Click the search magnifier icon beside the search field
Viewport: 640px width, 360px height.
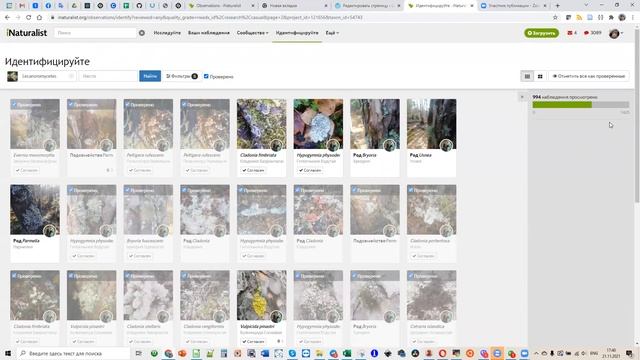(142, 33)
